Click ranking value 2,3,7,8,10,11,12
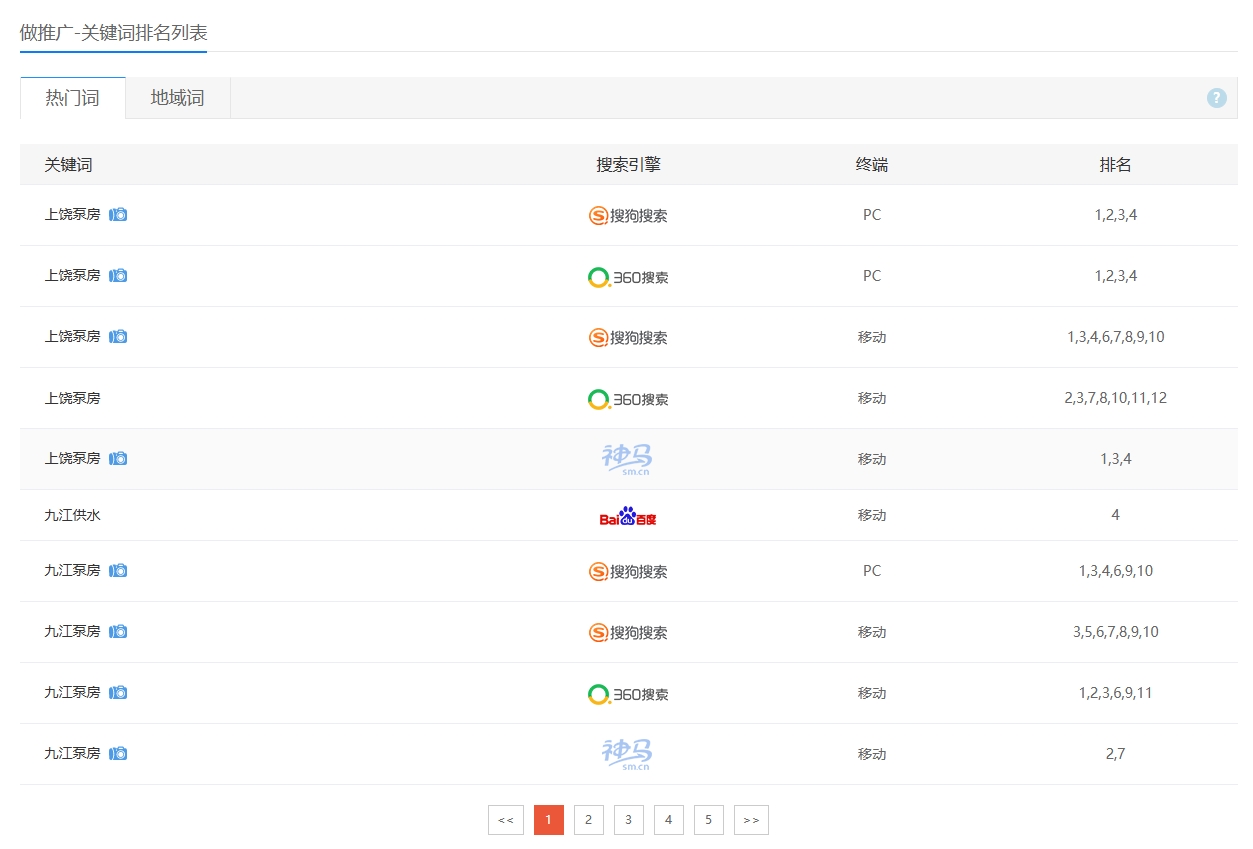Viewport: 1253px width, 849px height. (x=1116, y=398)
